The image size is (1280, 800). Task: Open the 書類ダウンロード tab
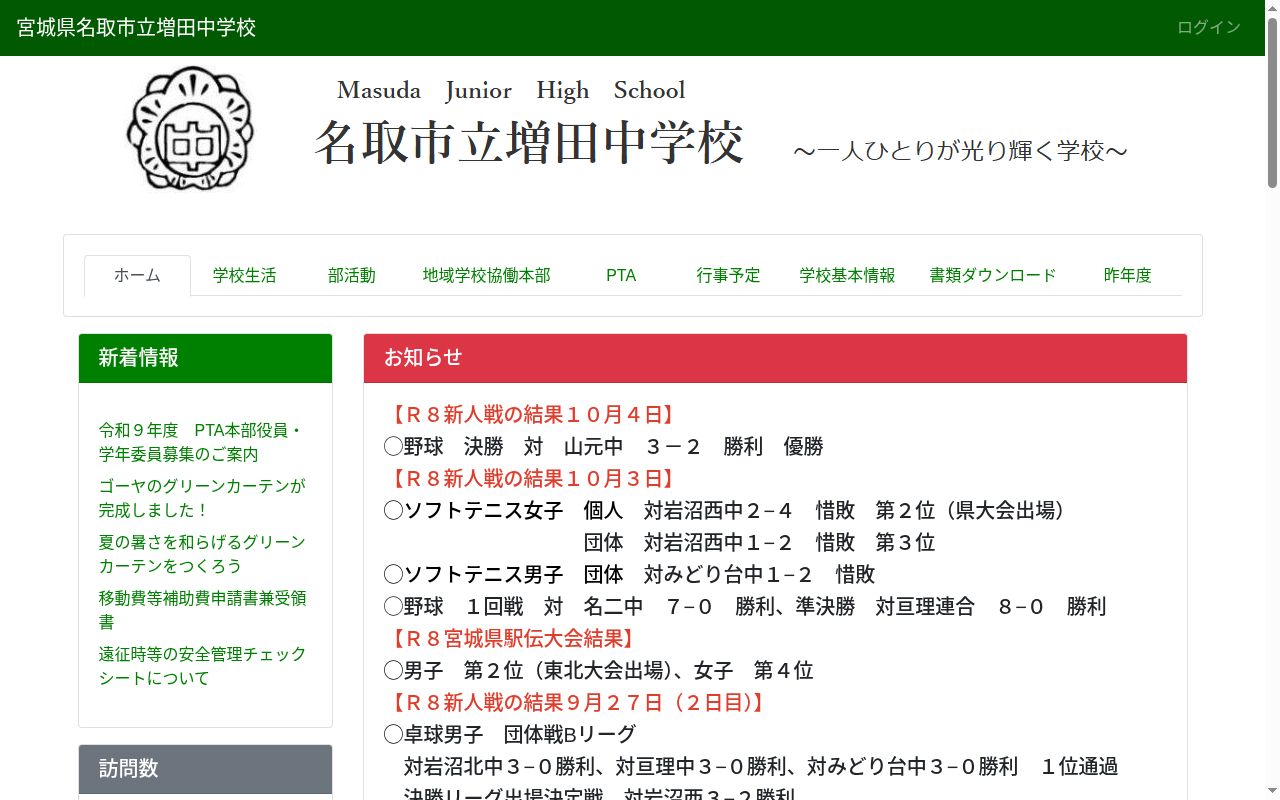tap(992, 275)
